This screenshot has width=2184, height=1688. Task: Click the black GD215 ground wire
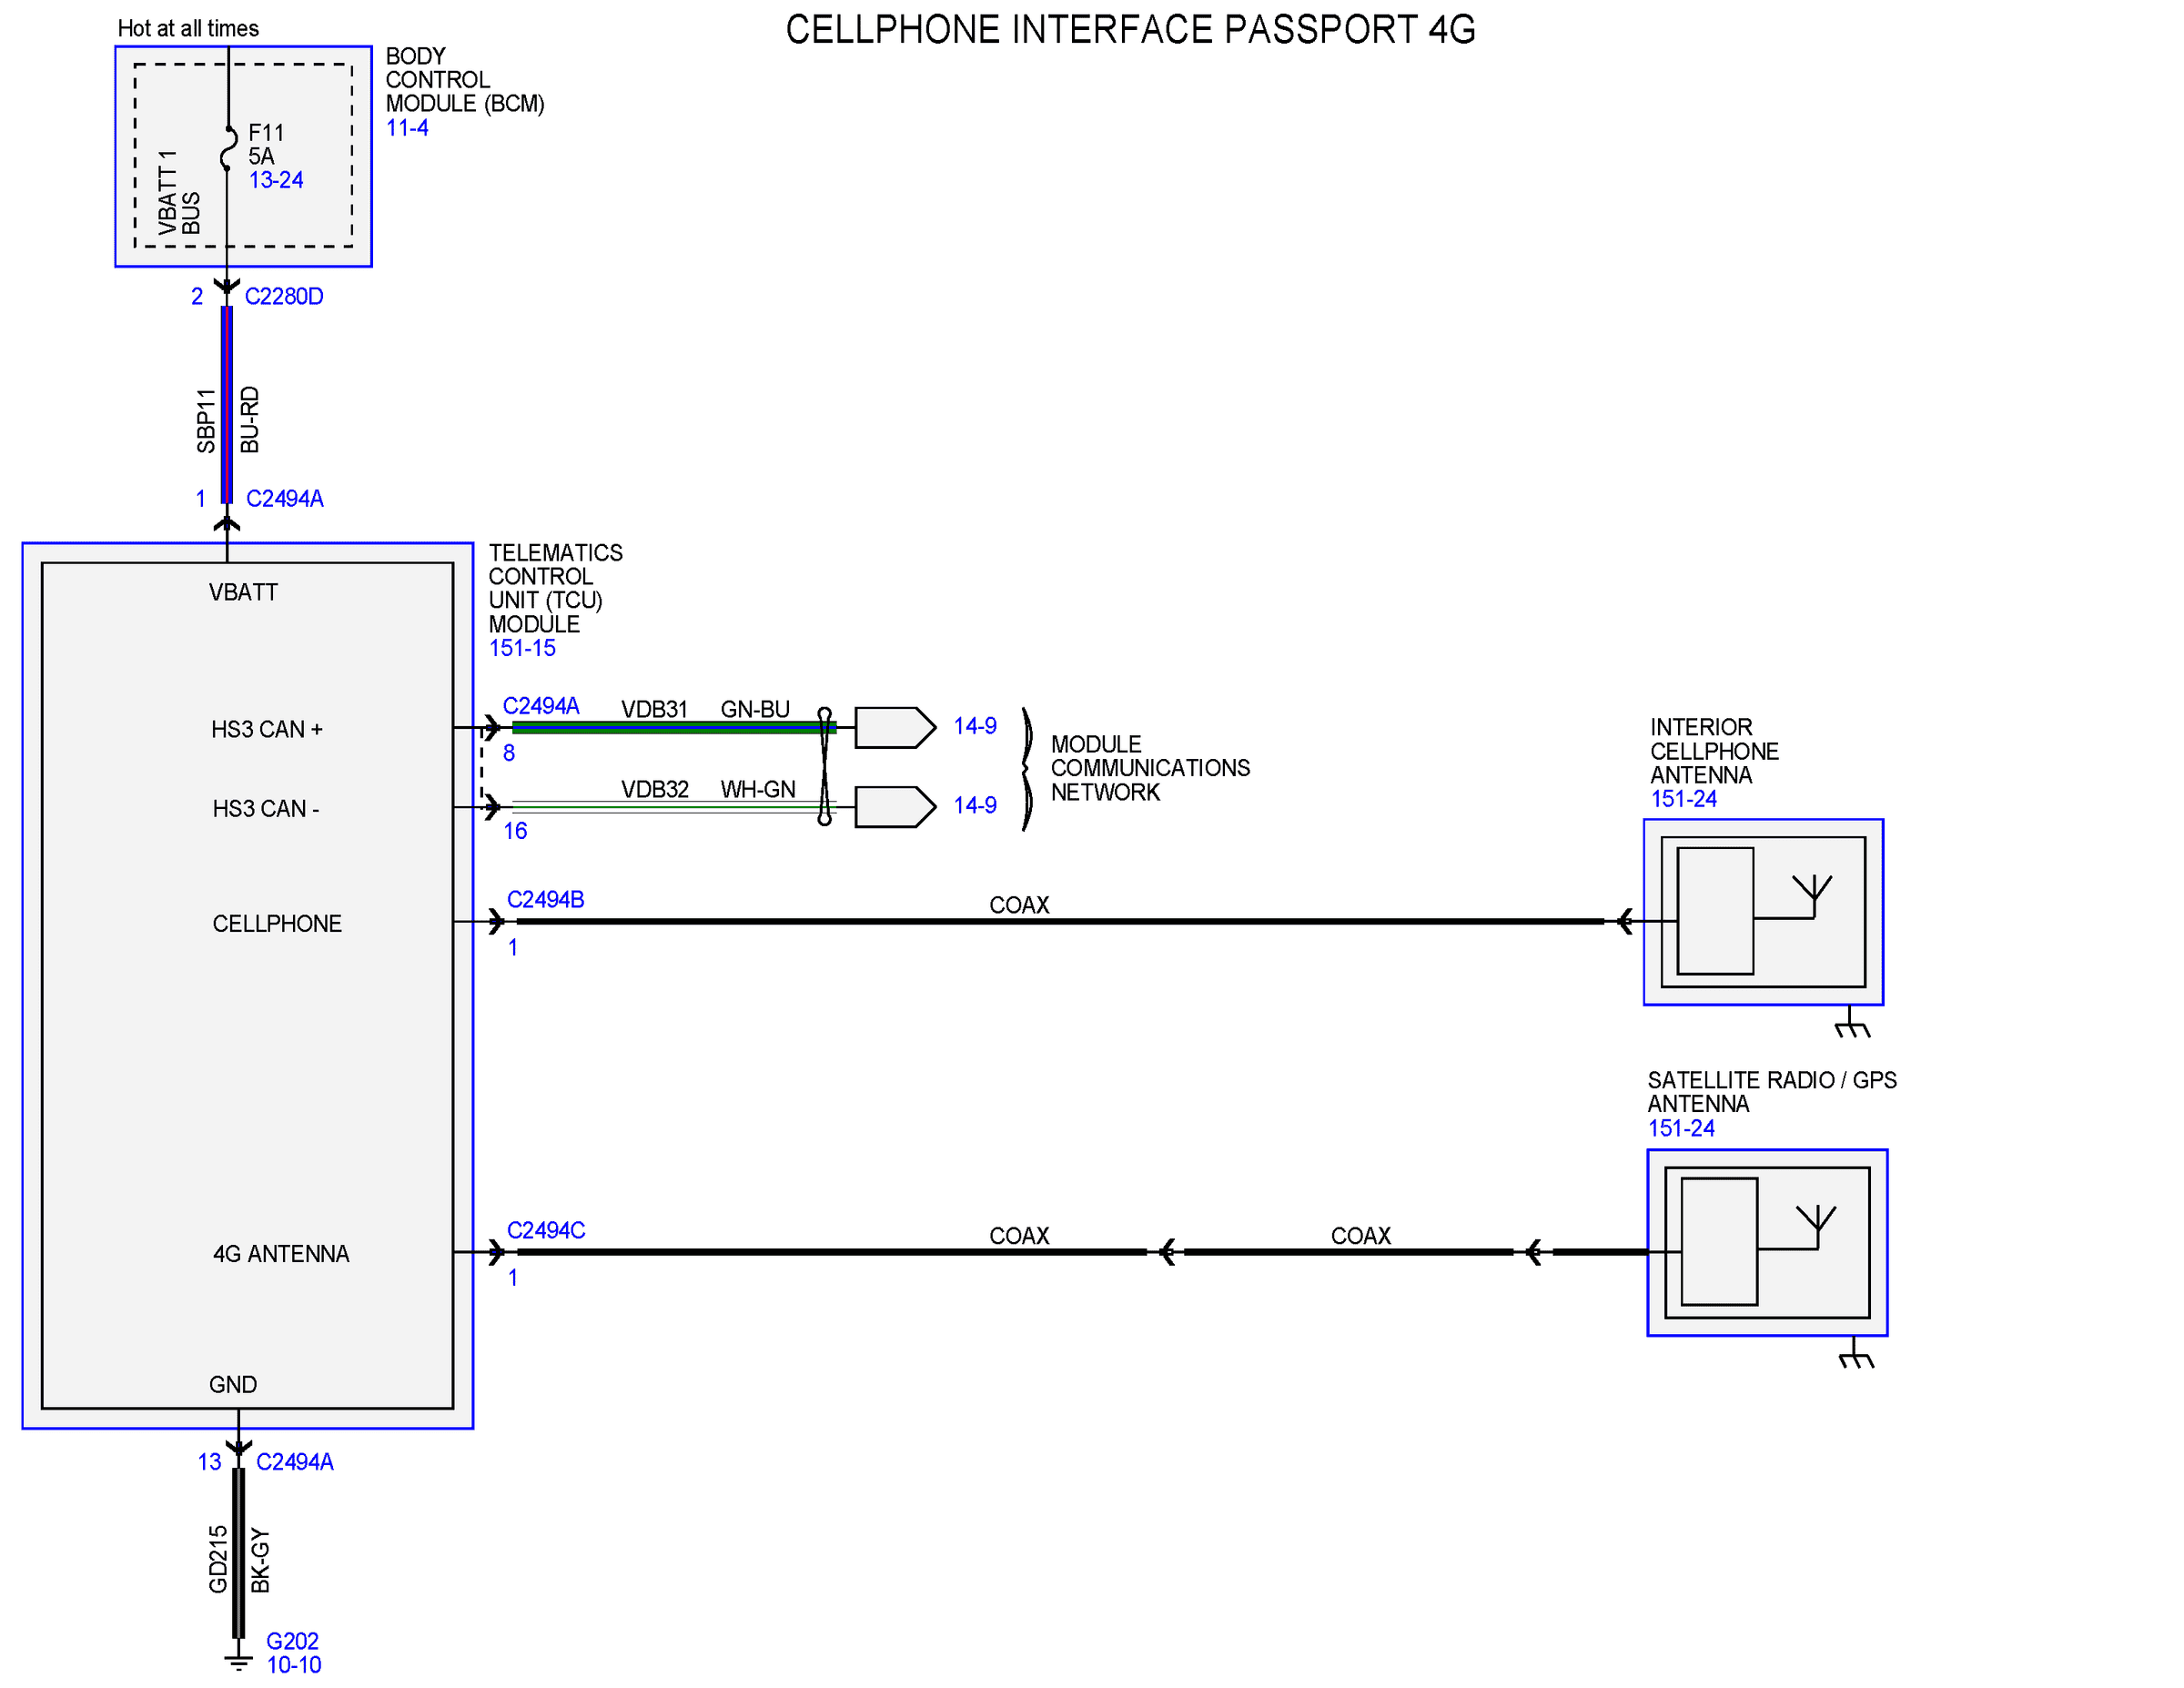pyautogui.click(x=238, y=1553)
